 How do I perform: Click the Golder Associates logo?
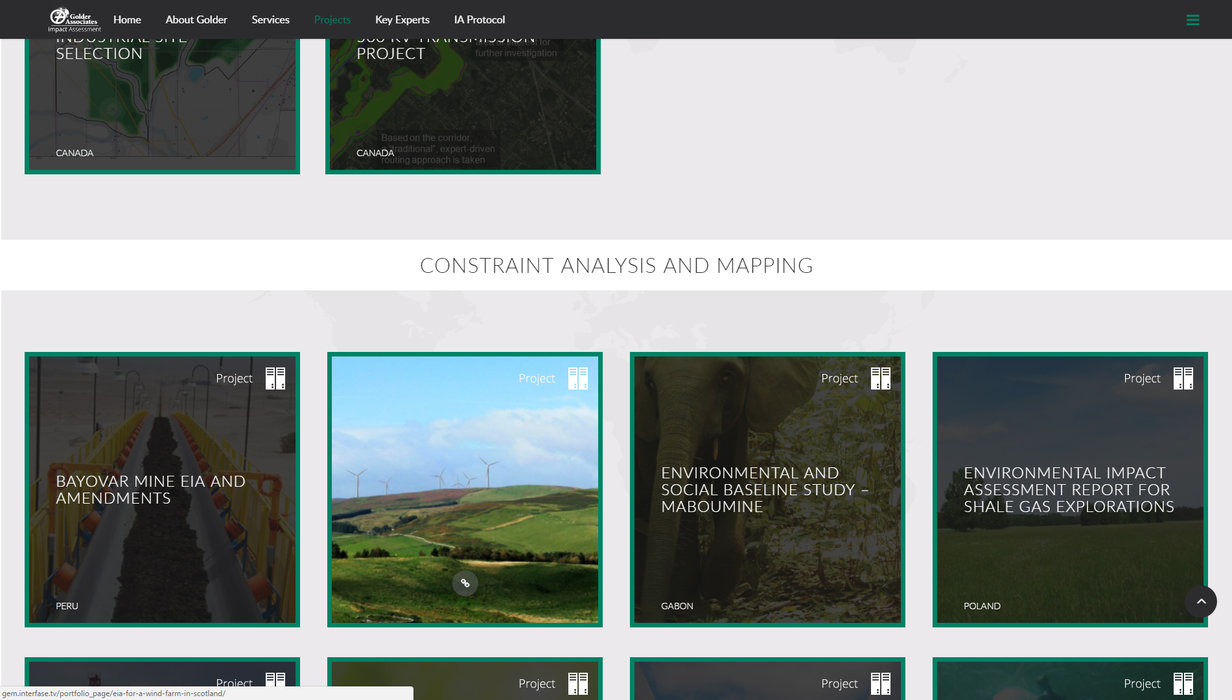(75, 19)
